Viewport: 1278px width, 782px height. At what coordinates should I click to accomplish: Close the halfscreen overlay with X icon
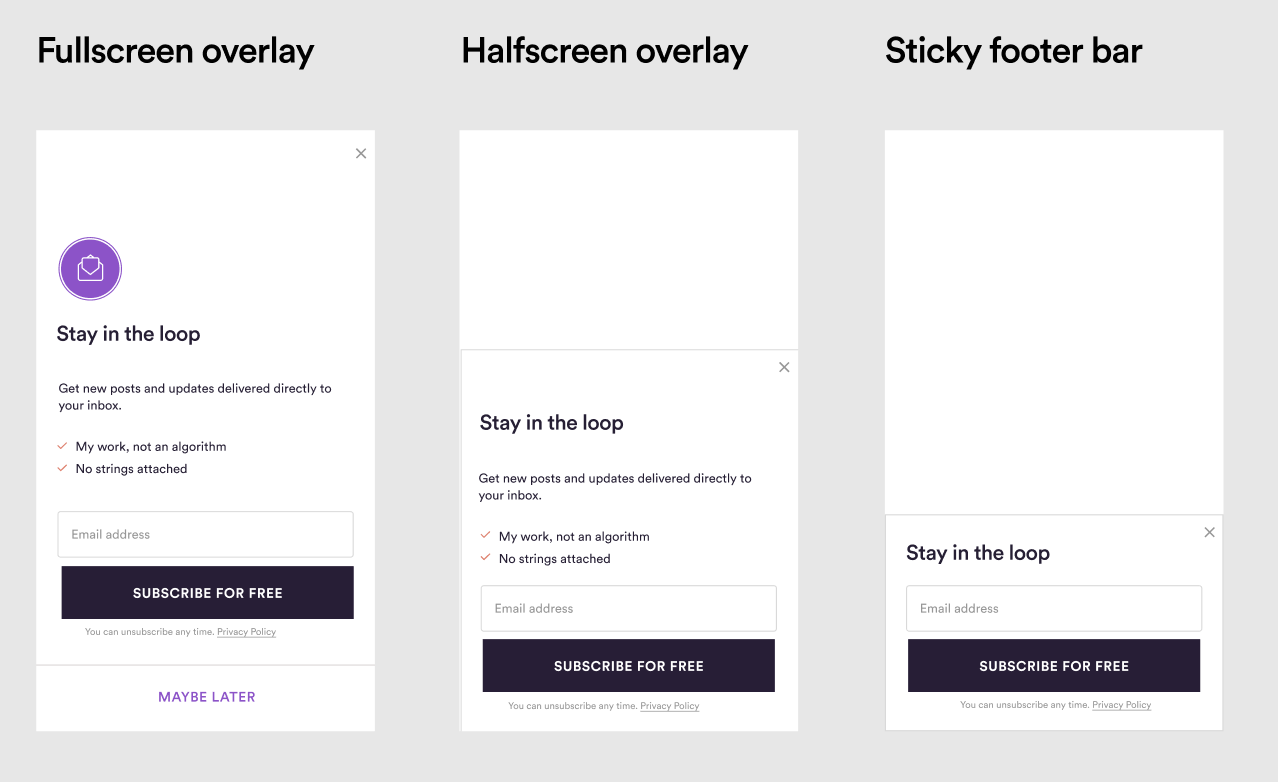[784, 367]
